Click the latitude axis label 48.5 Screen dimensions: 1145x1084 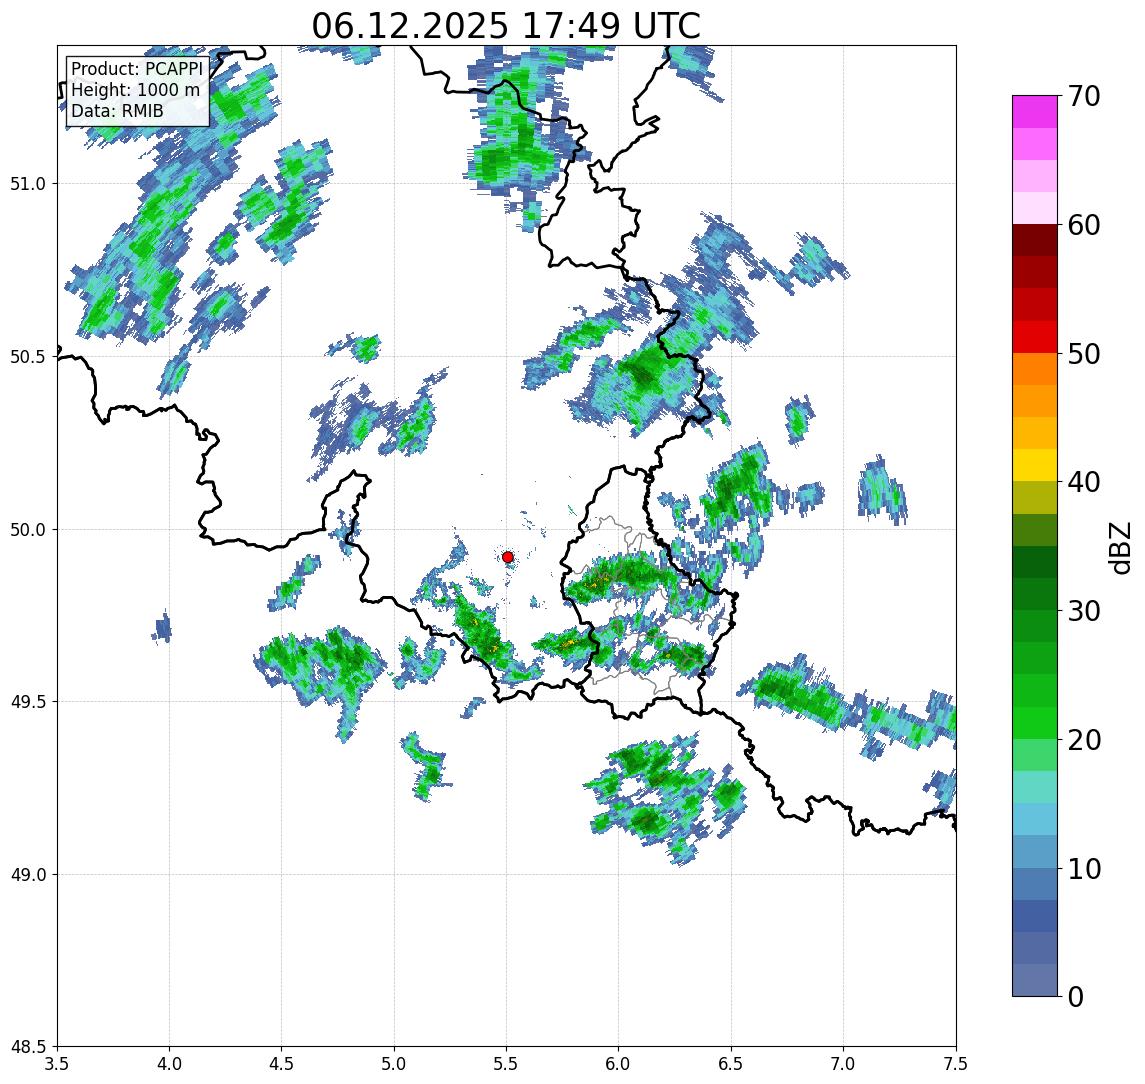click(x=28, y=1047)
